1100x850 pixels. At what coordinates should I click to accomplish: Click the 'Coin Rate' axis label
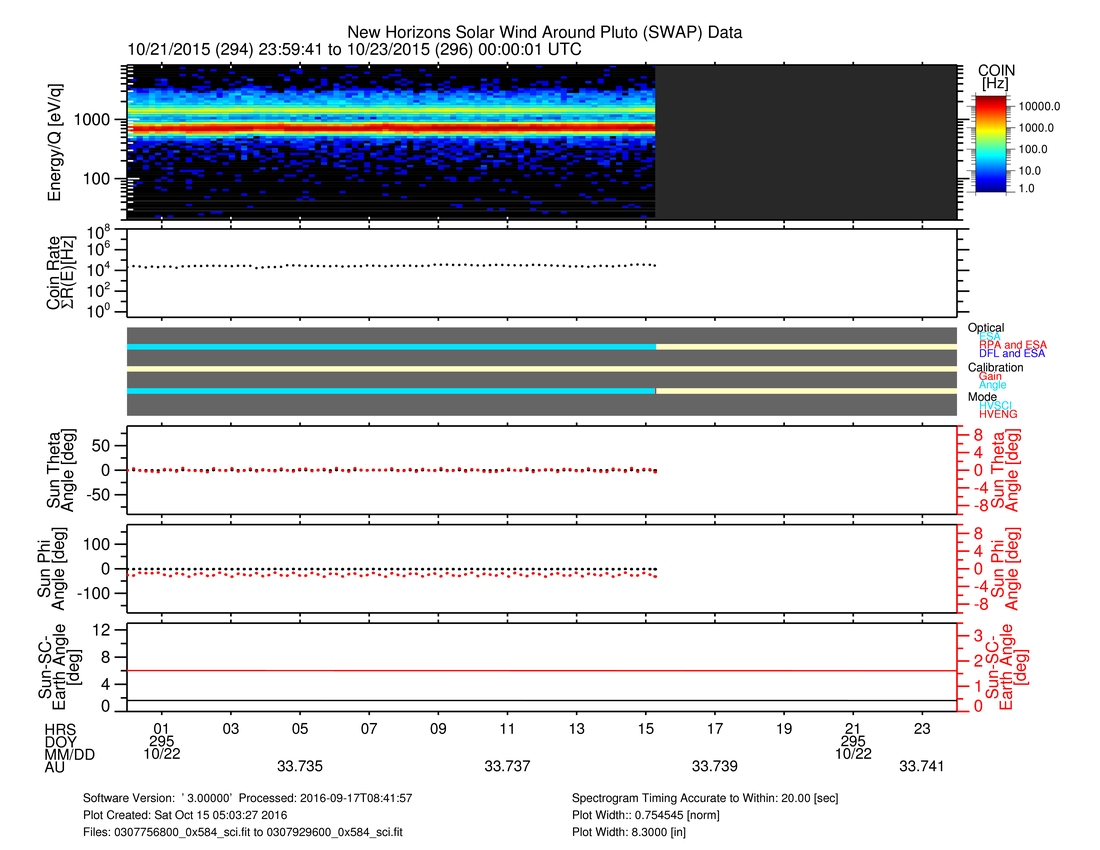[x=56, y=271]
